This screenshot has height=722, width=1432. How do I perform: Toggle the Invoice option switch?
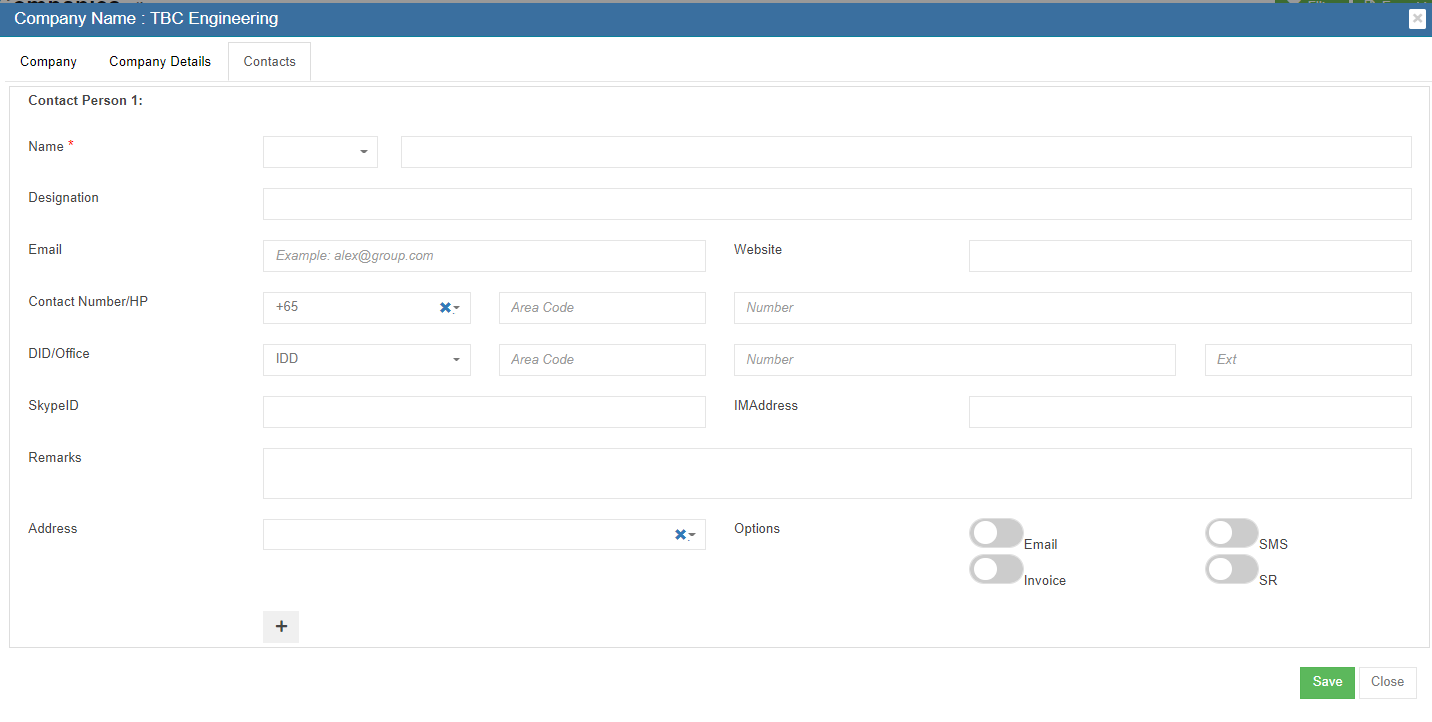996,569
